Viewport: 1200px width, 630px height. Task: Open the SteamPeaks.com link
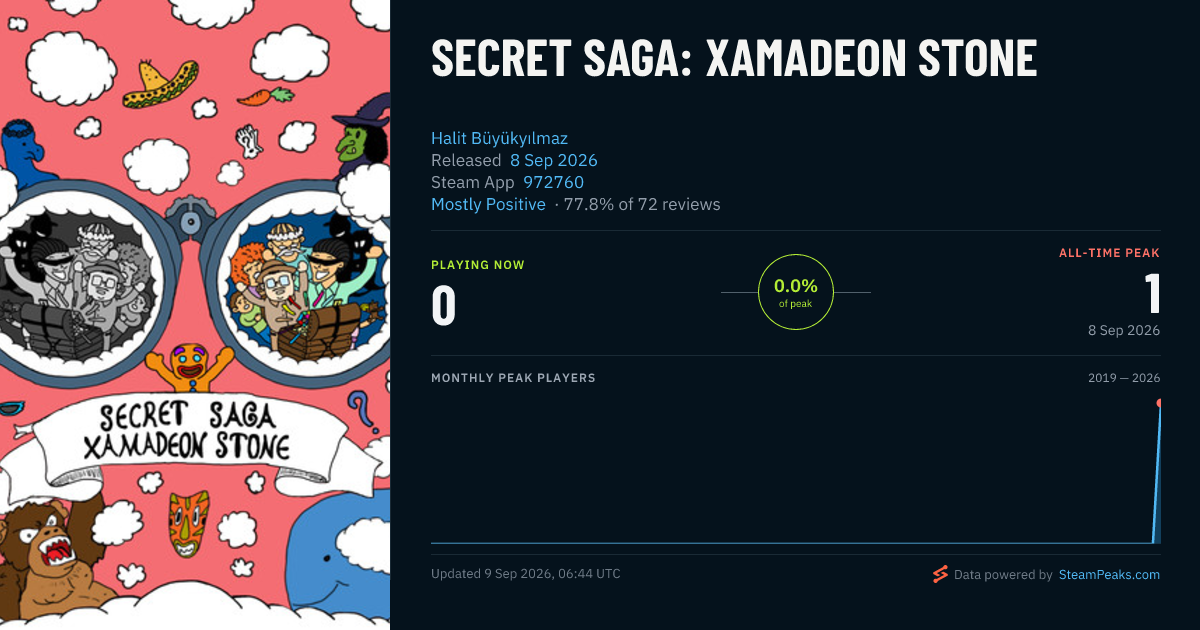(x=1109, y=574)
